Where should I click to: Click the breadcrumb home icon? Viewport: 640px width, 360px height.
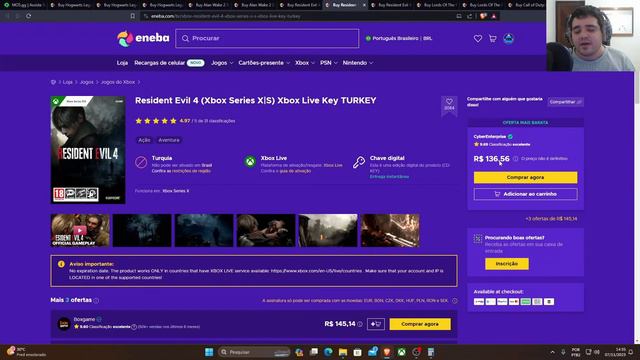point(53,82)
